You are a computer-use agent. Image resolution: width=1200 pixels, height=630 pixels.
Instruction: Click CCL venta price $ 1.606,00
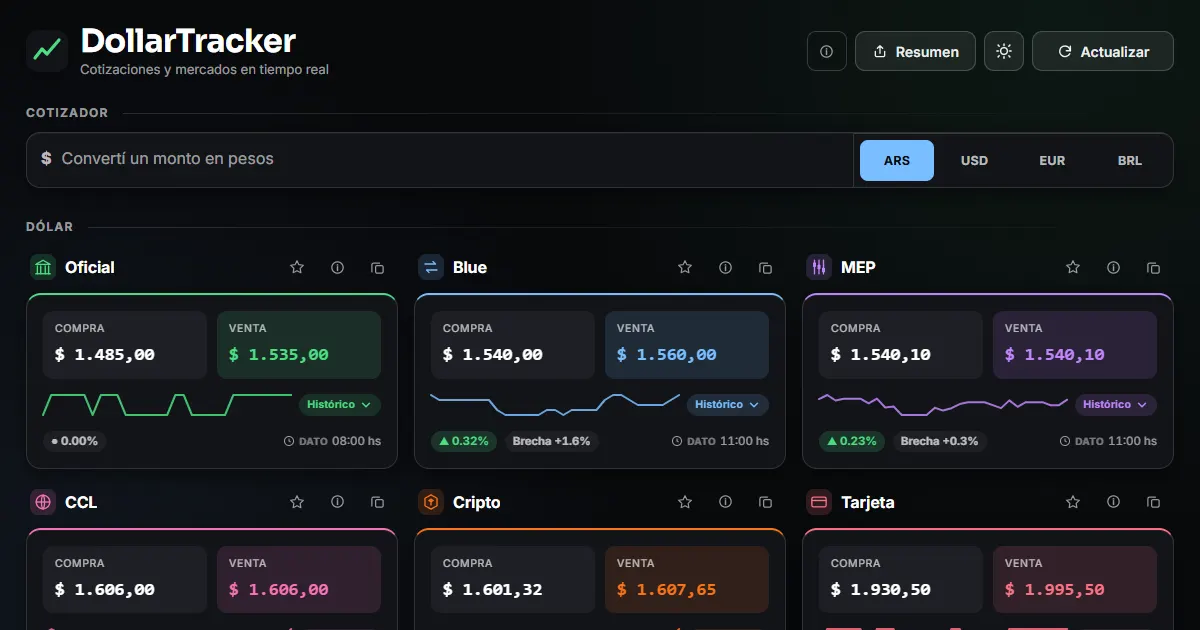(279, 589)
